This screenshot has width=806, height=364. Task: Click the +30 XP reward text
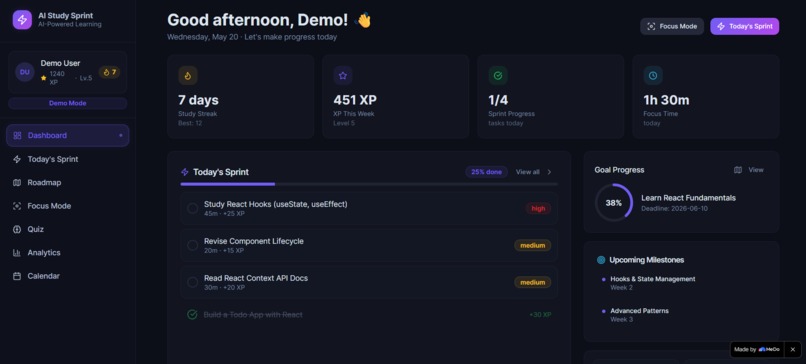(x=540, y=315)
